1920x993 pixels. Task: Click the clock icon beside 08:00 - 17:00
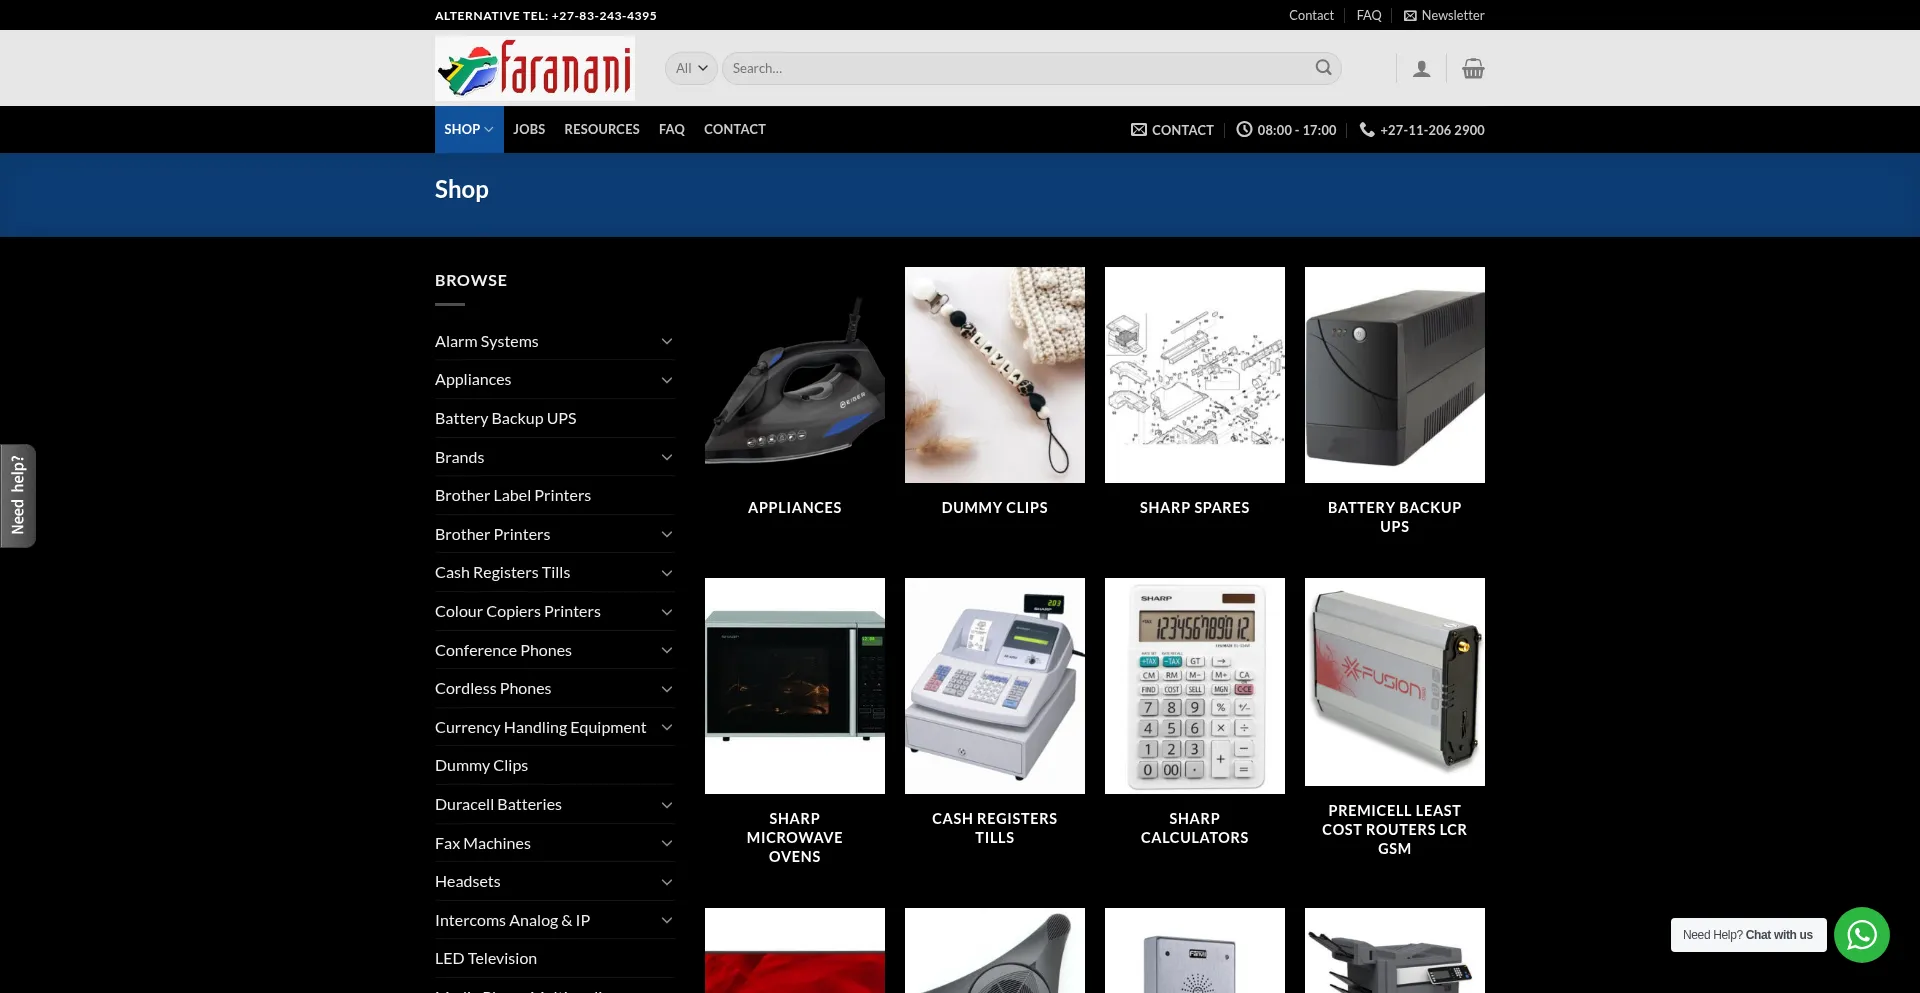point(1244,130)
